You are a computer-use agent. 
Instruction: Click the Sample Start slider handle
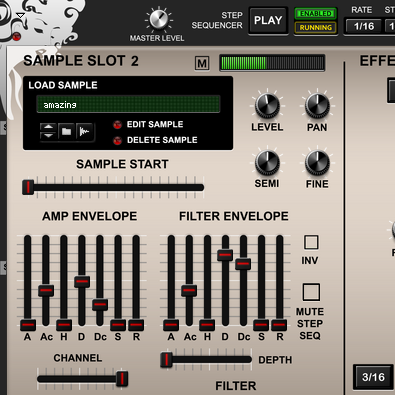(28, 187)
